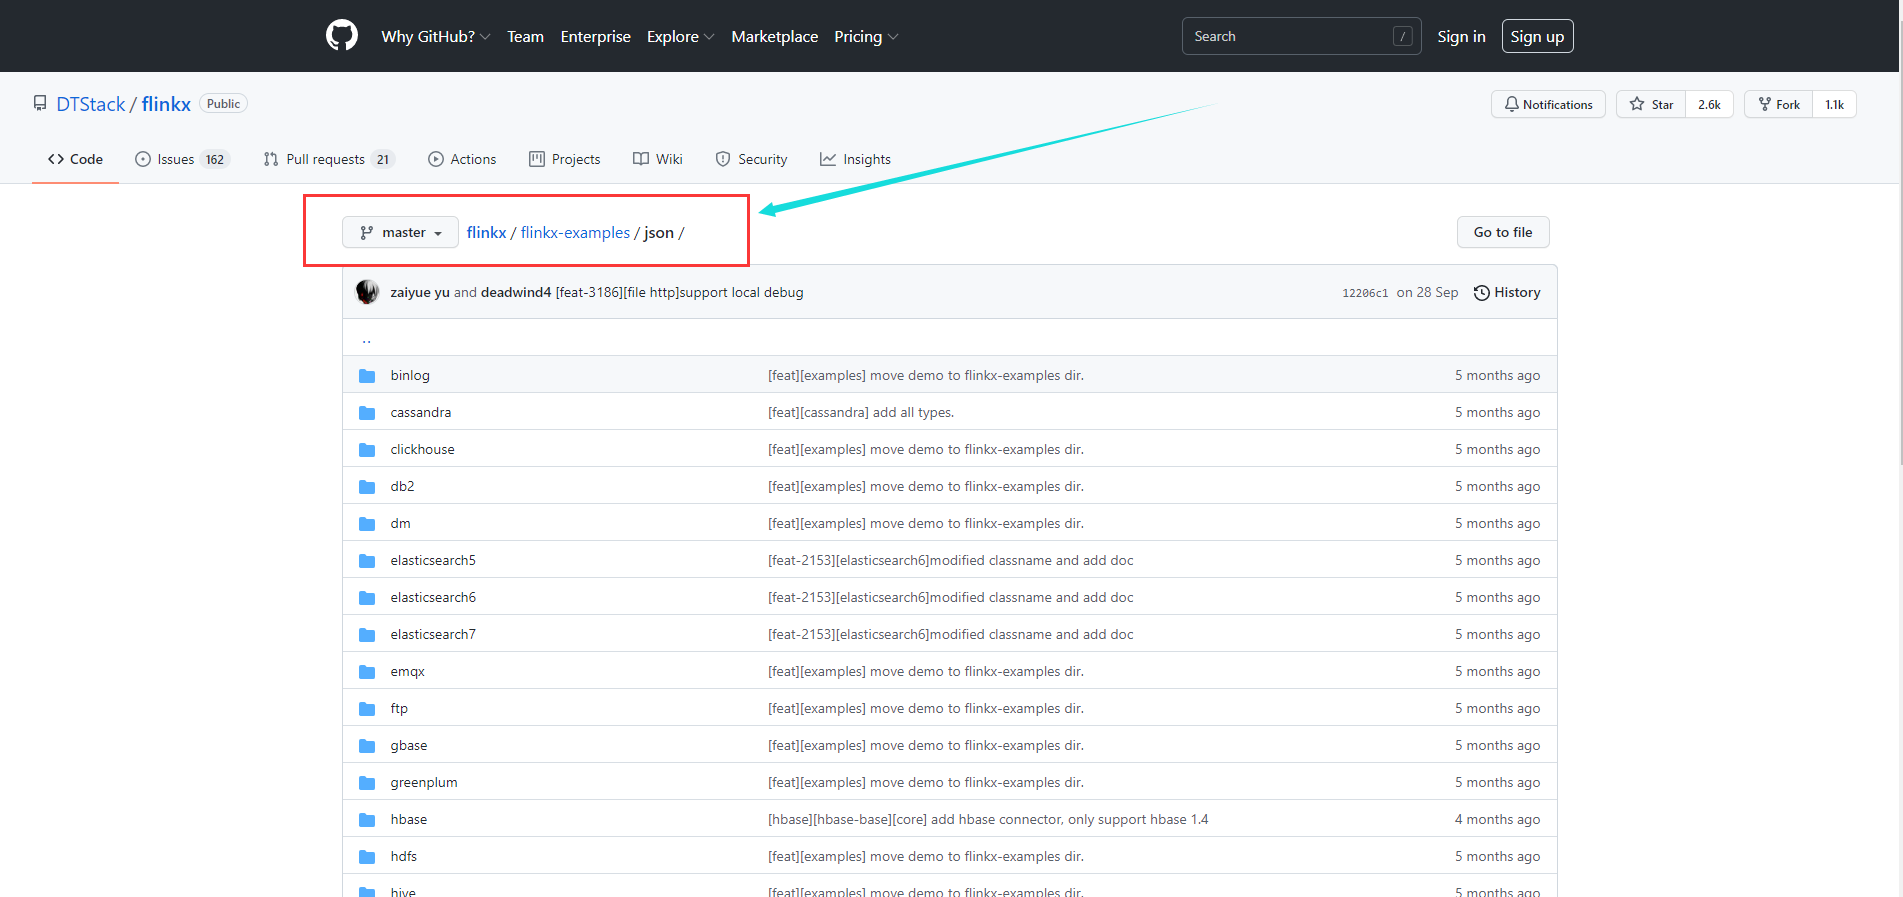Open the Wiki tab

pyautogui.click(x=658, y=159)
